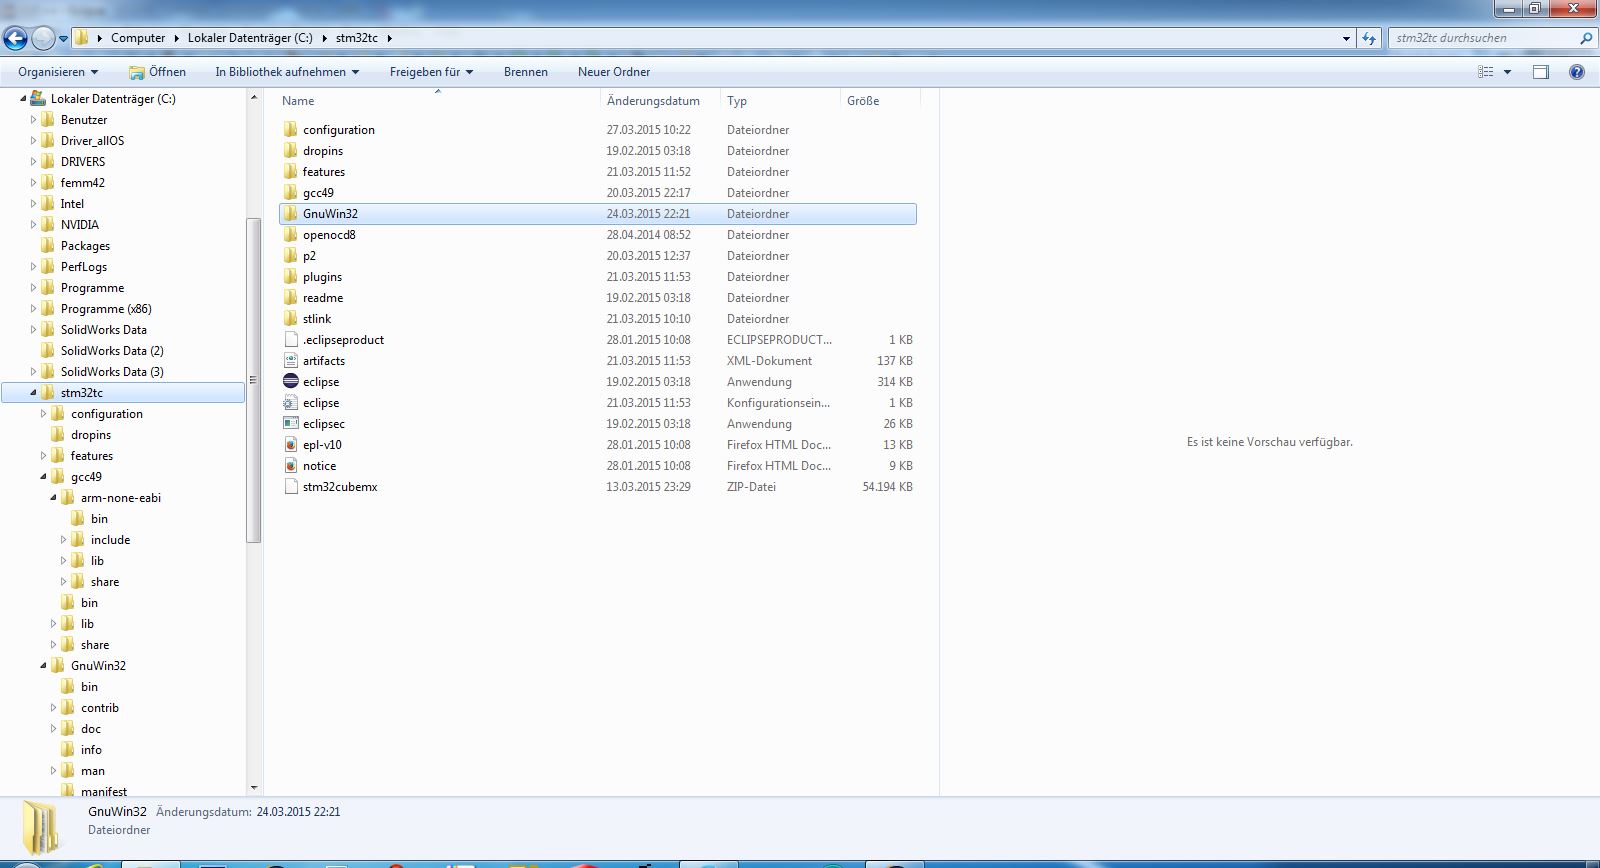Open the 'Freigeben für' menu
The height and width of the screenshot is (868, 1600).
[x=431, y=72]
